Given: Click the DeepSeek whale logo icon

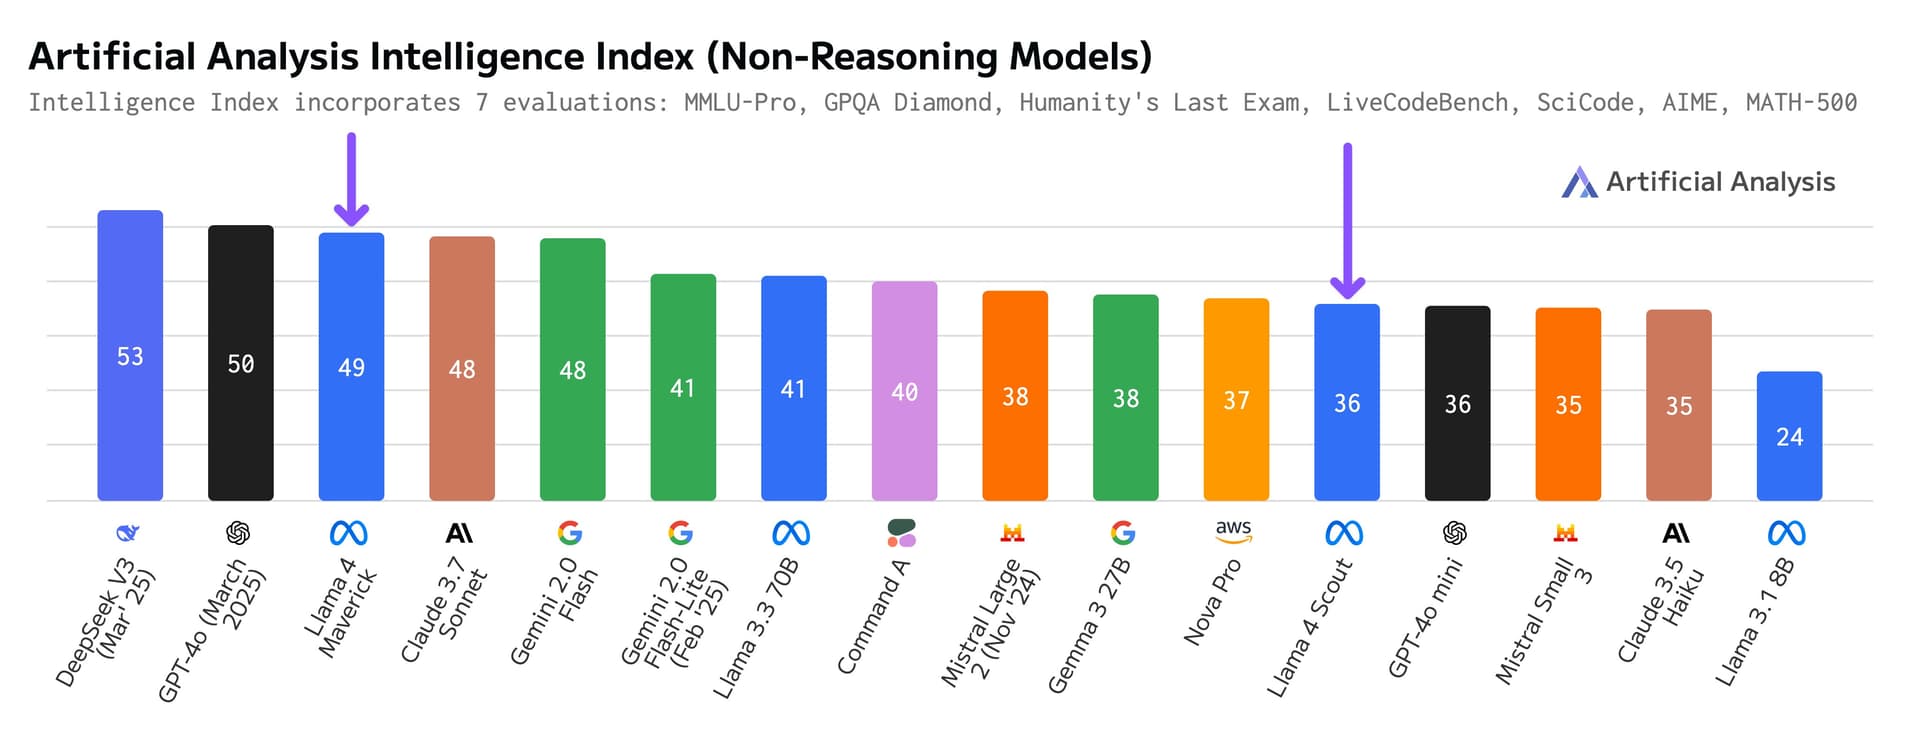Looking at the screenshot, I should tap(128, 533).
